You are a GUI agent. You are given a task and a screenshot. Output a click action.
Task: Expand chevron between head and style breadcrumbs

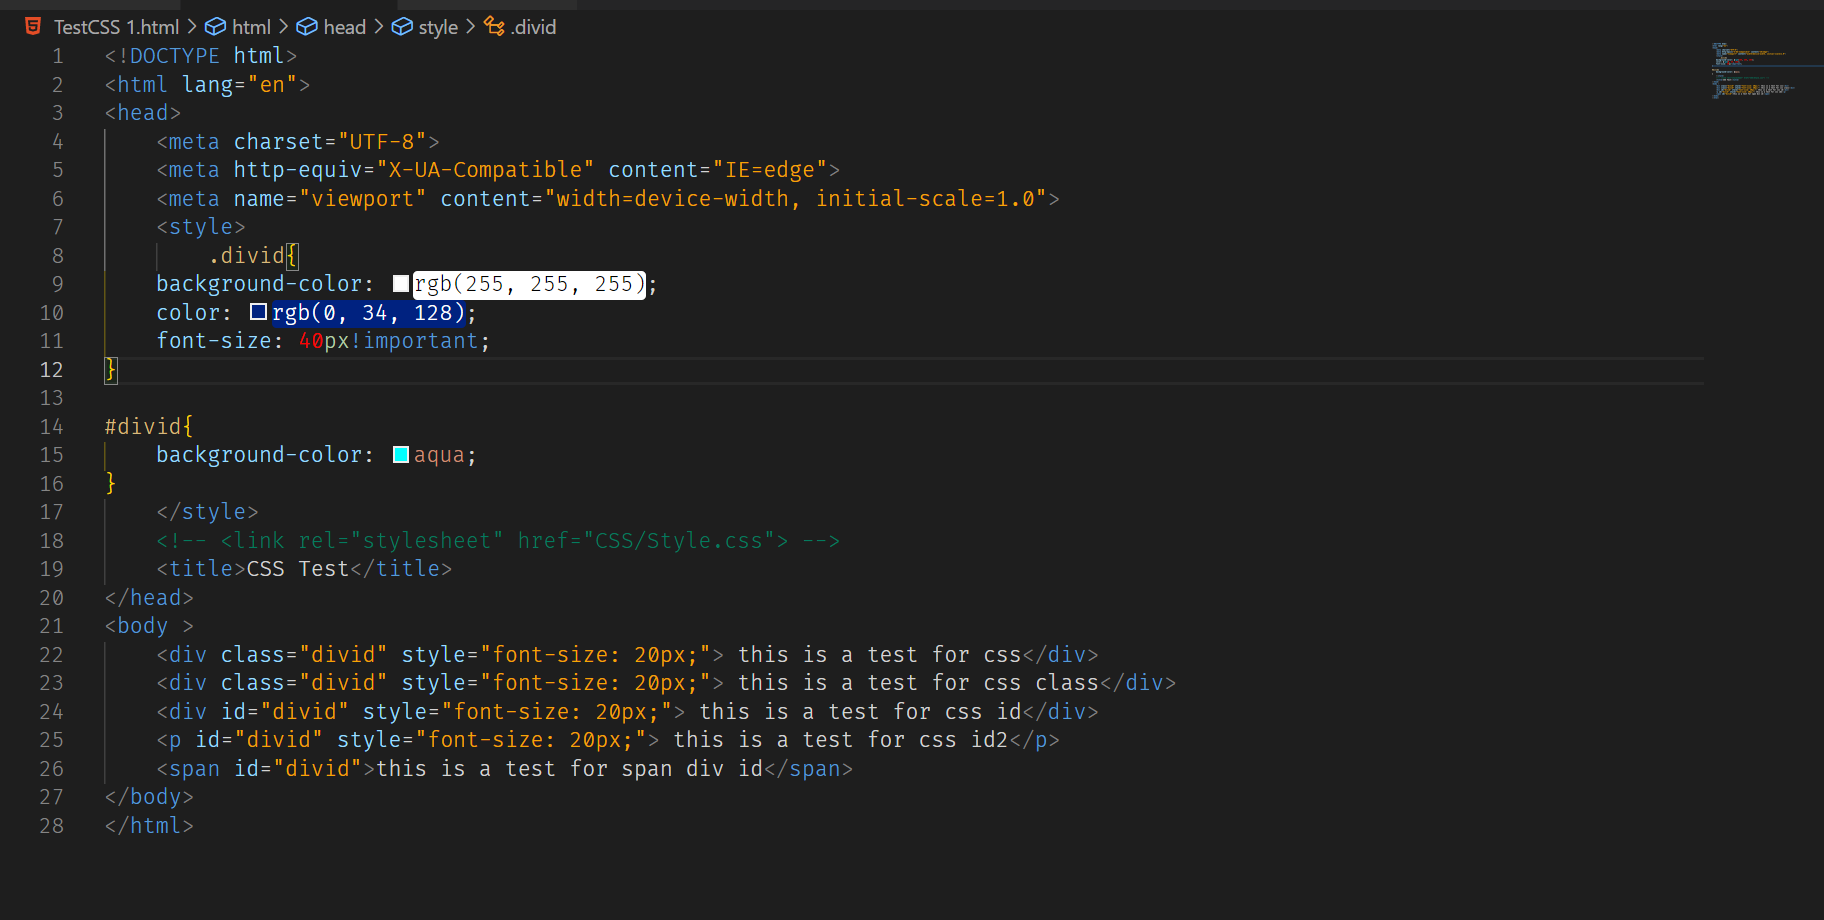(x=379, y=27)
